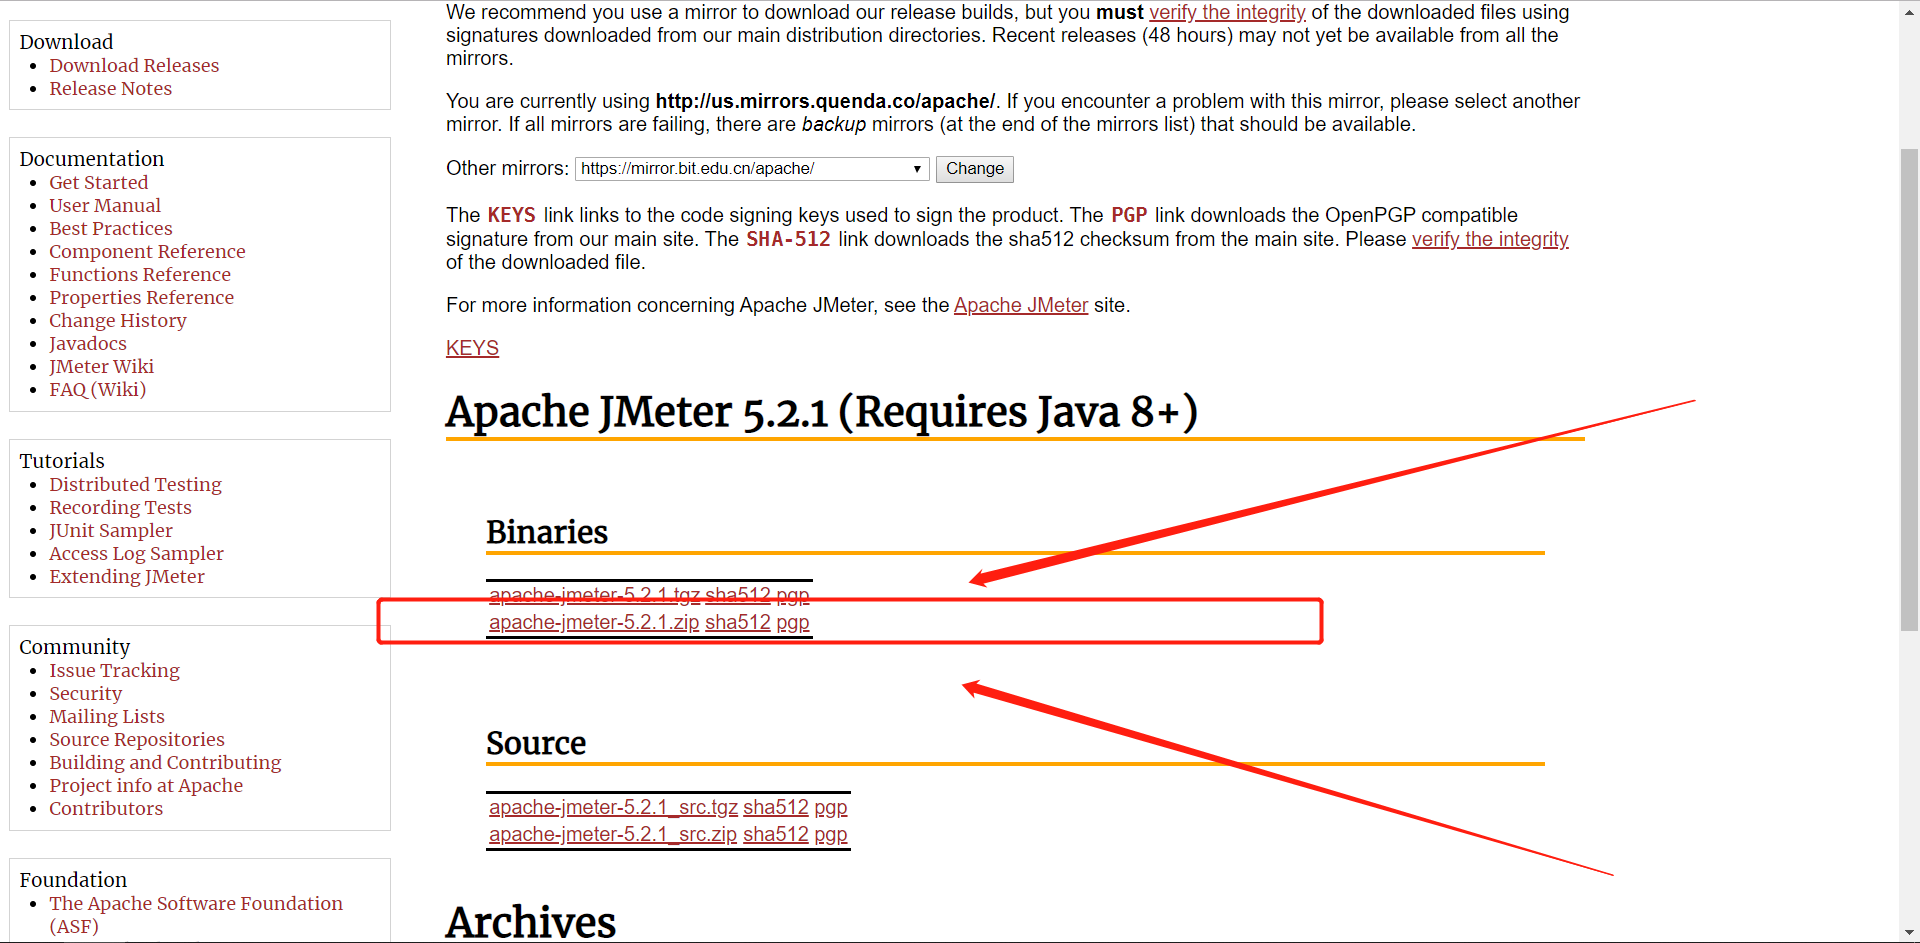This screenshot has width=1920, height=943.
Task: Download apache-jmeter-5.2.1_src.zip source
Action: [613, 834]
